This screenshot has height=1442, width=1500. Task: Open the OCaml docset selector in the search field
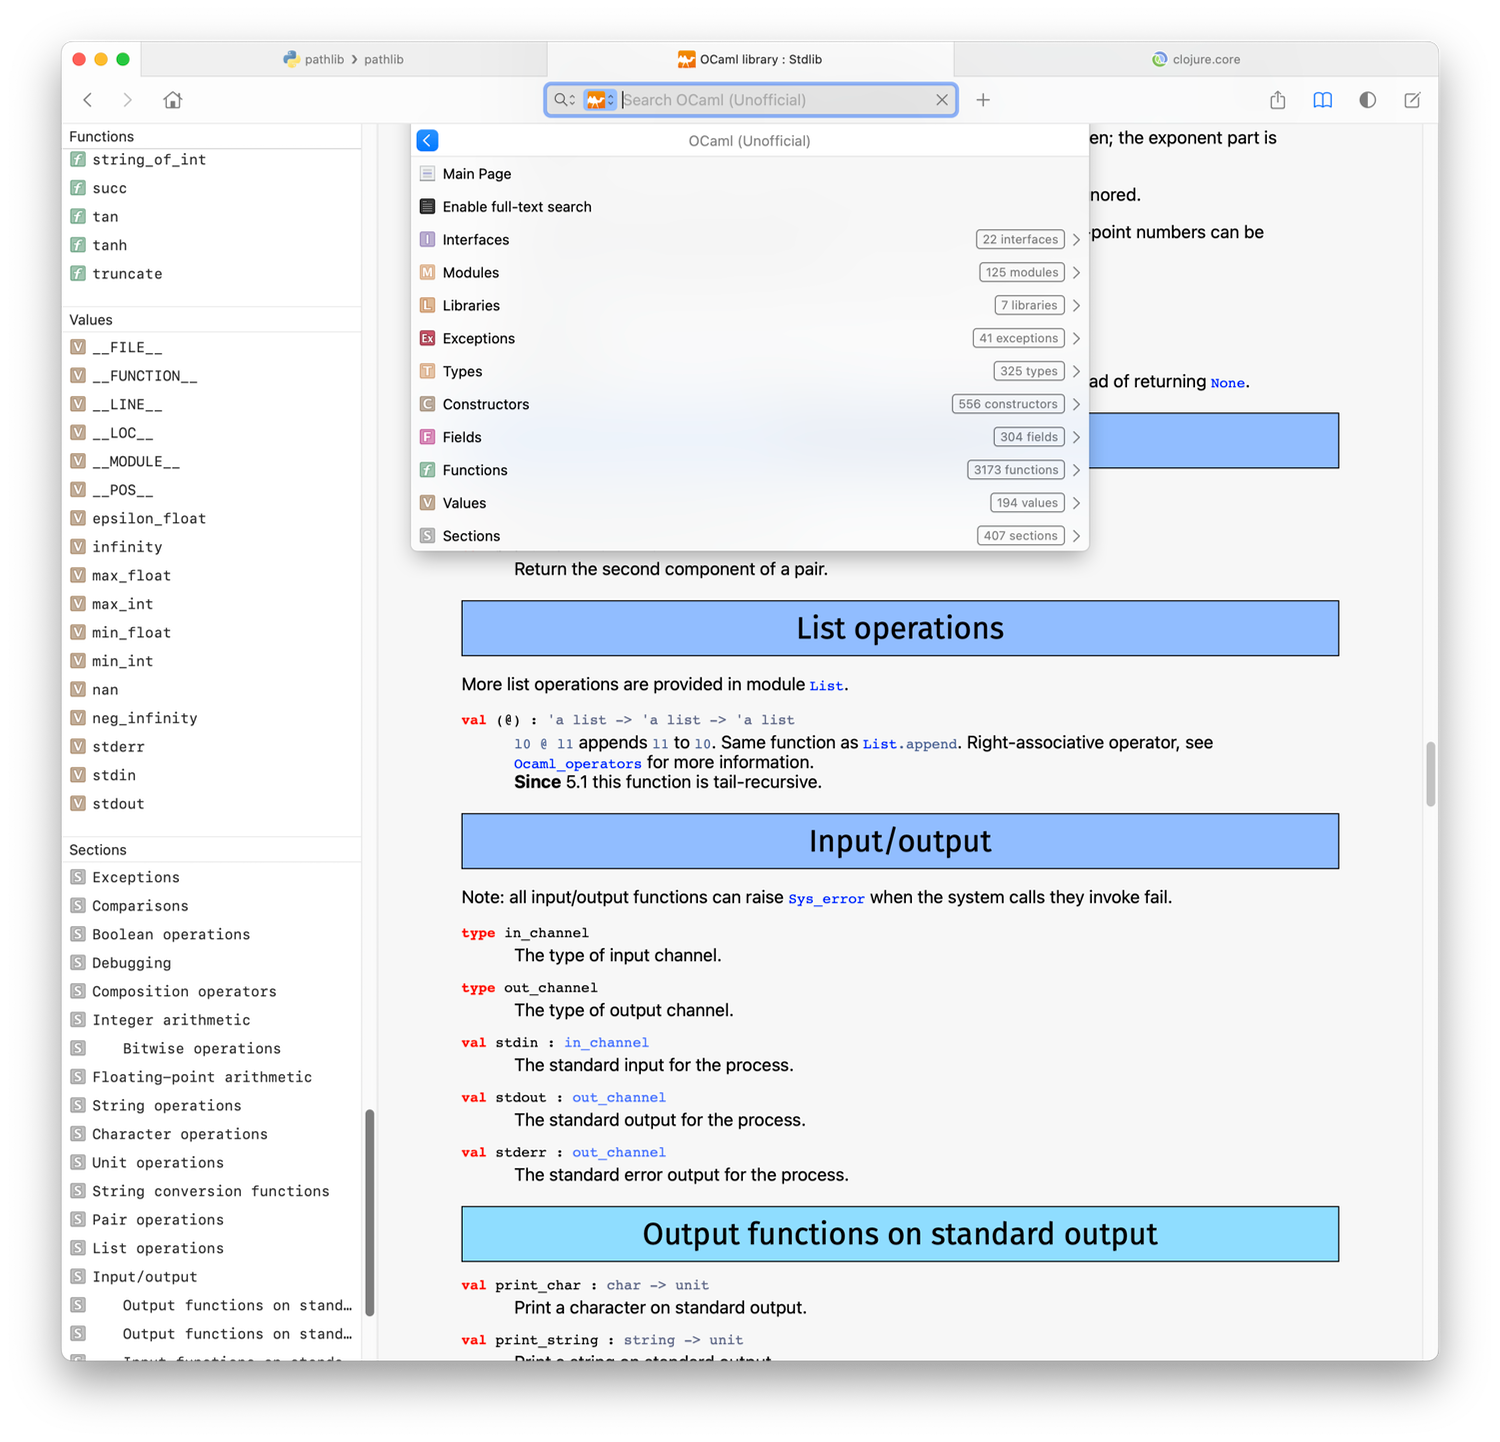click(600, 100)
